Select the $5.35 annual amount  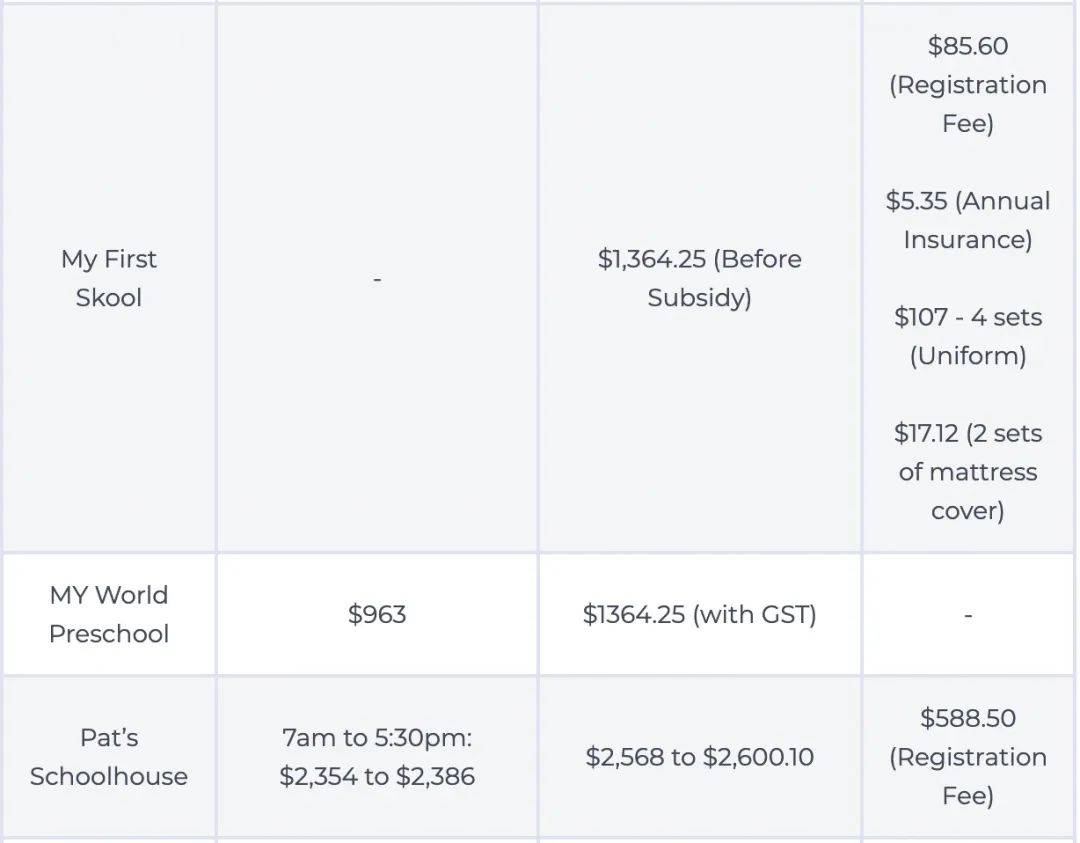pos(916,201)
